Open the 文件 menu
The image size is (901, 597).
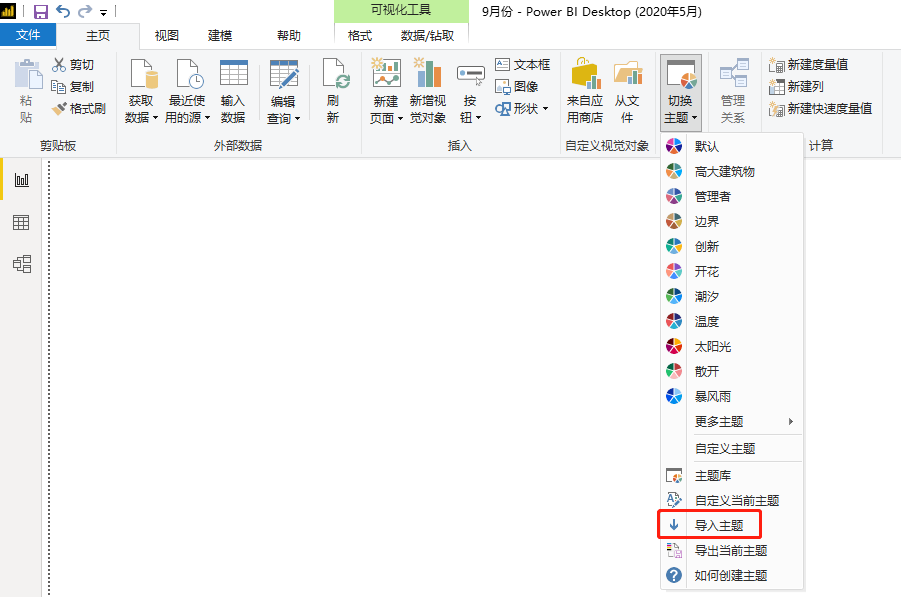click(28, 35)
